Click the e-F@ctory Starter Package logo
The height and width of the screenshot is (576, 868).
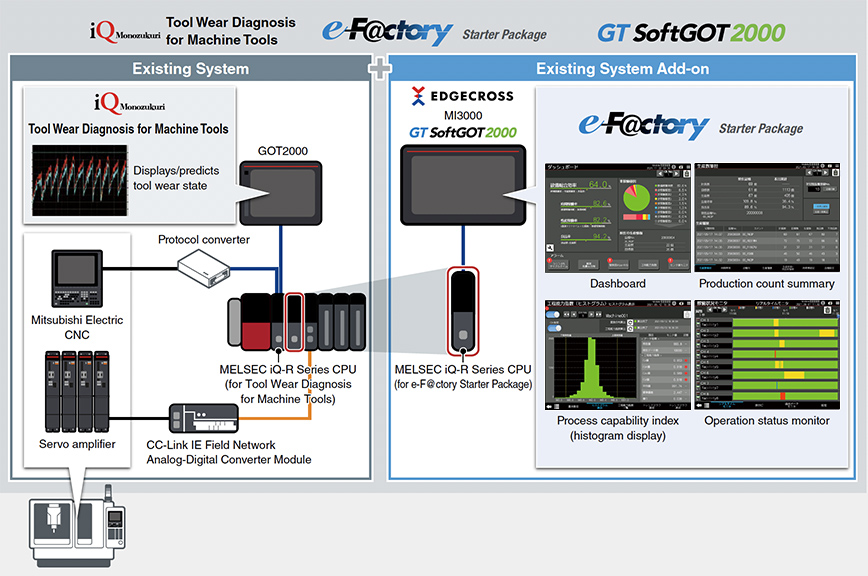(386, 29)
